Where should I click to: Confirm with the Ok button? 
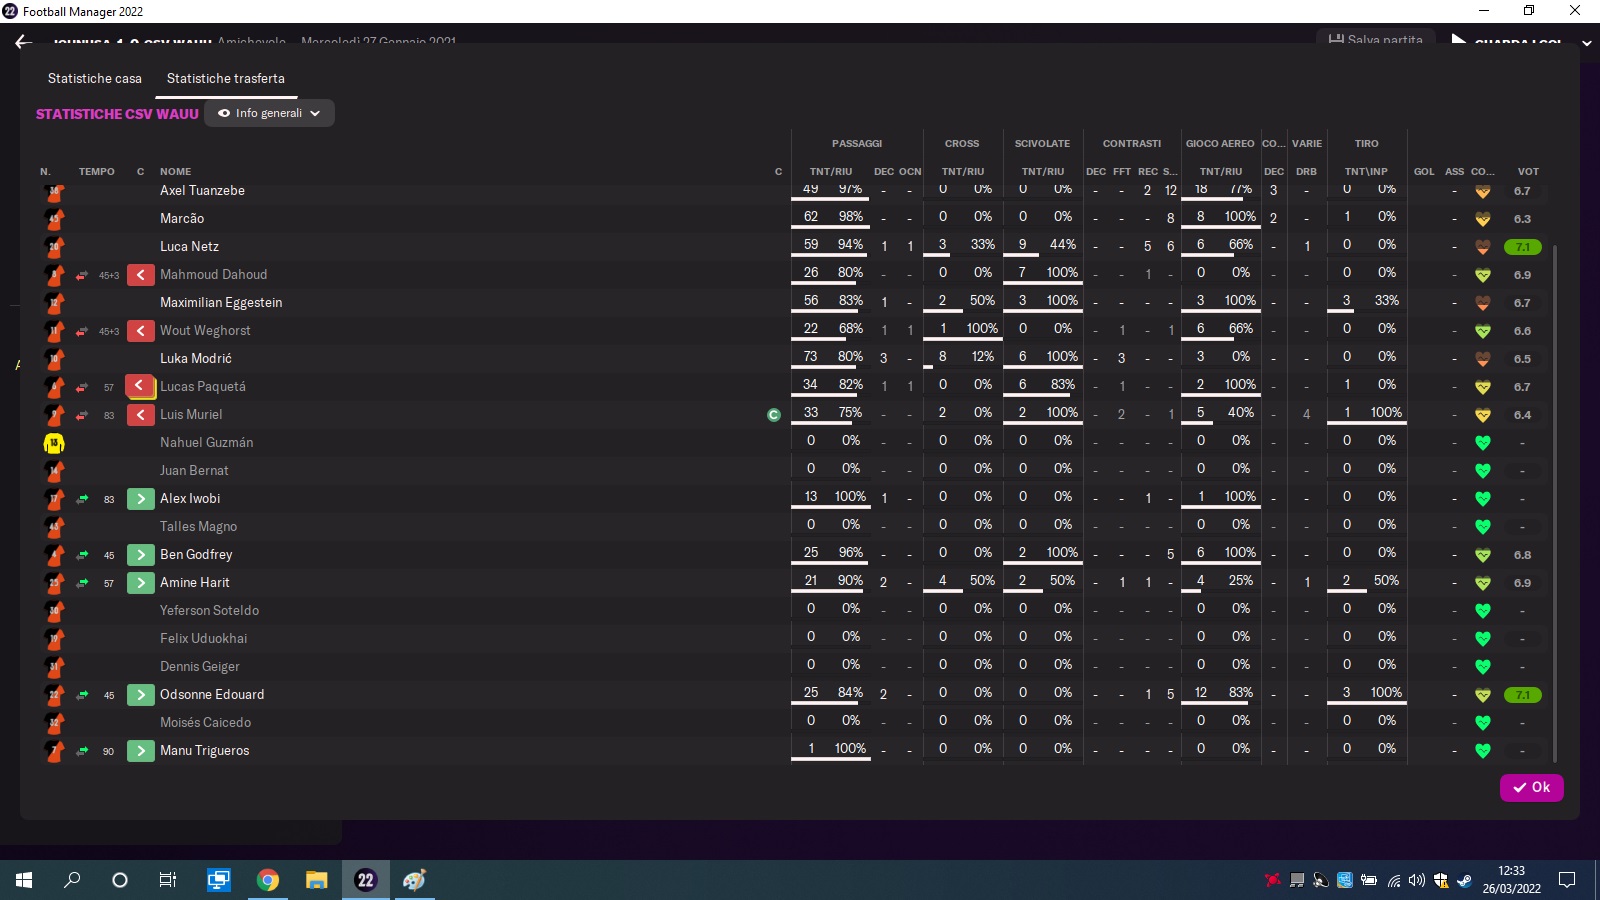coord(1531,787)
